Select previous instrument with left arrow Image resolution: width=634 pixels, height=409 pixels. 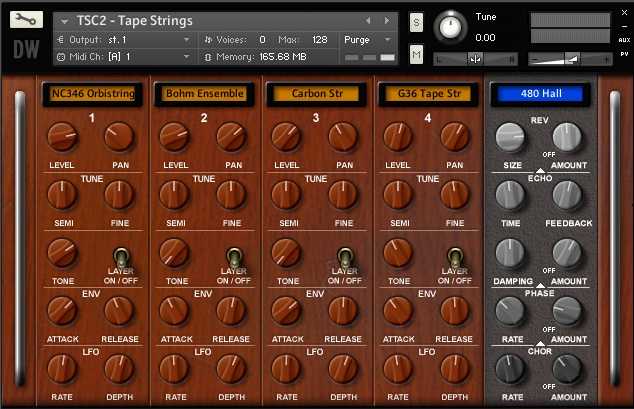[x=368, y=20]
